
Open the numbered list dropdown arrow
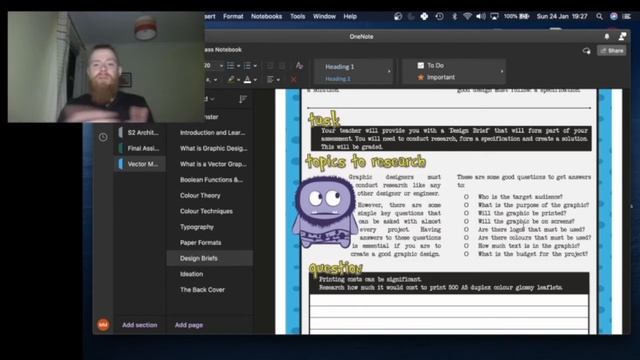(x=255, y=66)
